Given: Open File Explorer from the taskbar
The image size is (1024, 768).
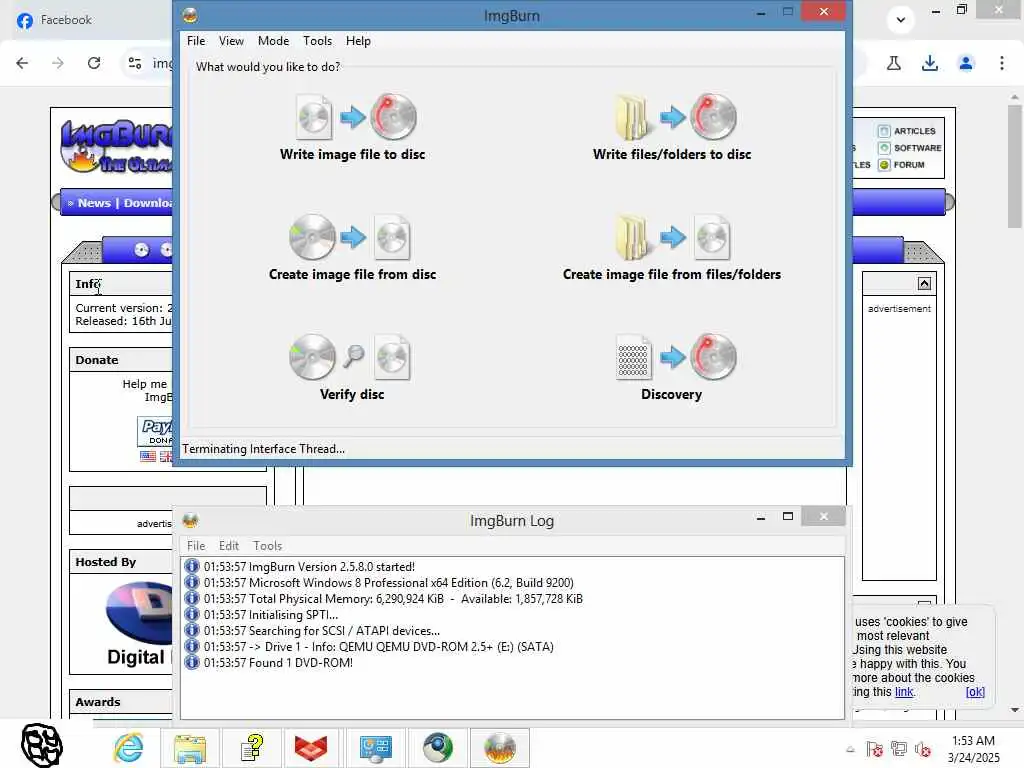Looking at the screenshot, I should (190, 747).
